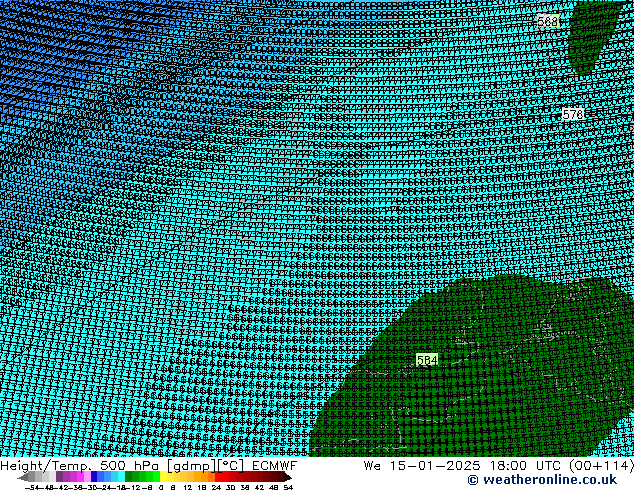
Task: Open the weatheronline.co.uk copyright link
Action: click(542, 480)
